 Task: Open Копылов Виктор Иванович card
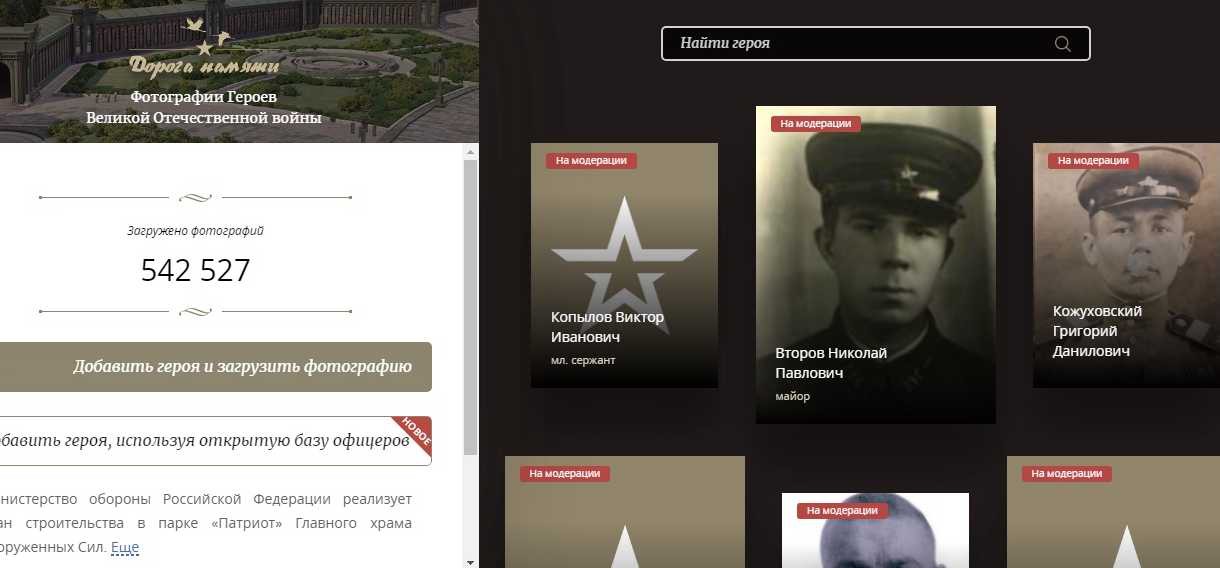[x=624, y=265]
